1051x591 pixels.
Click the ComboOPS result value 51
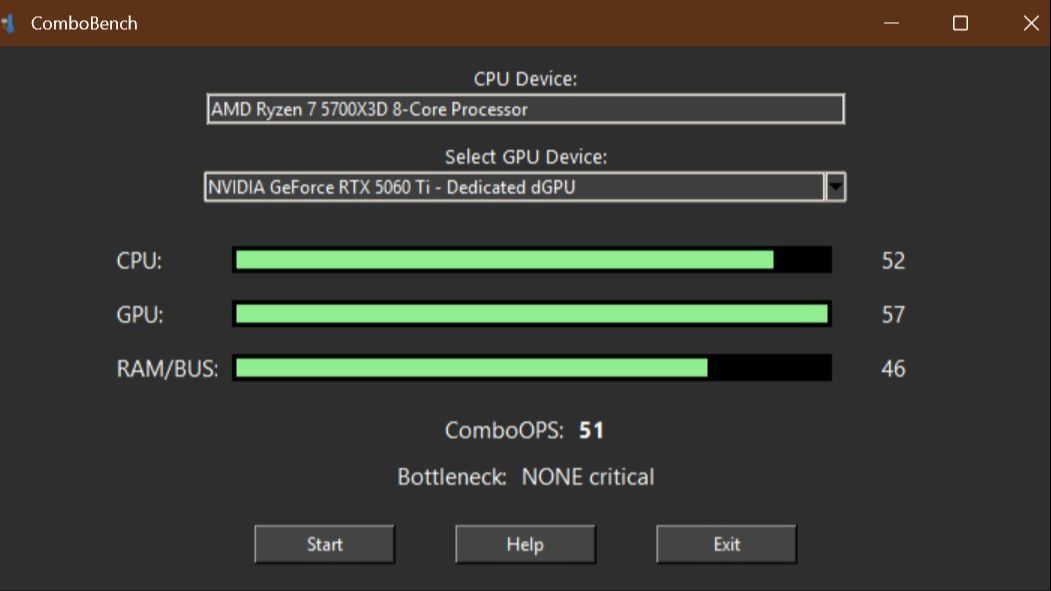tap(592, 431)
